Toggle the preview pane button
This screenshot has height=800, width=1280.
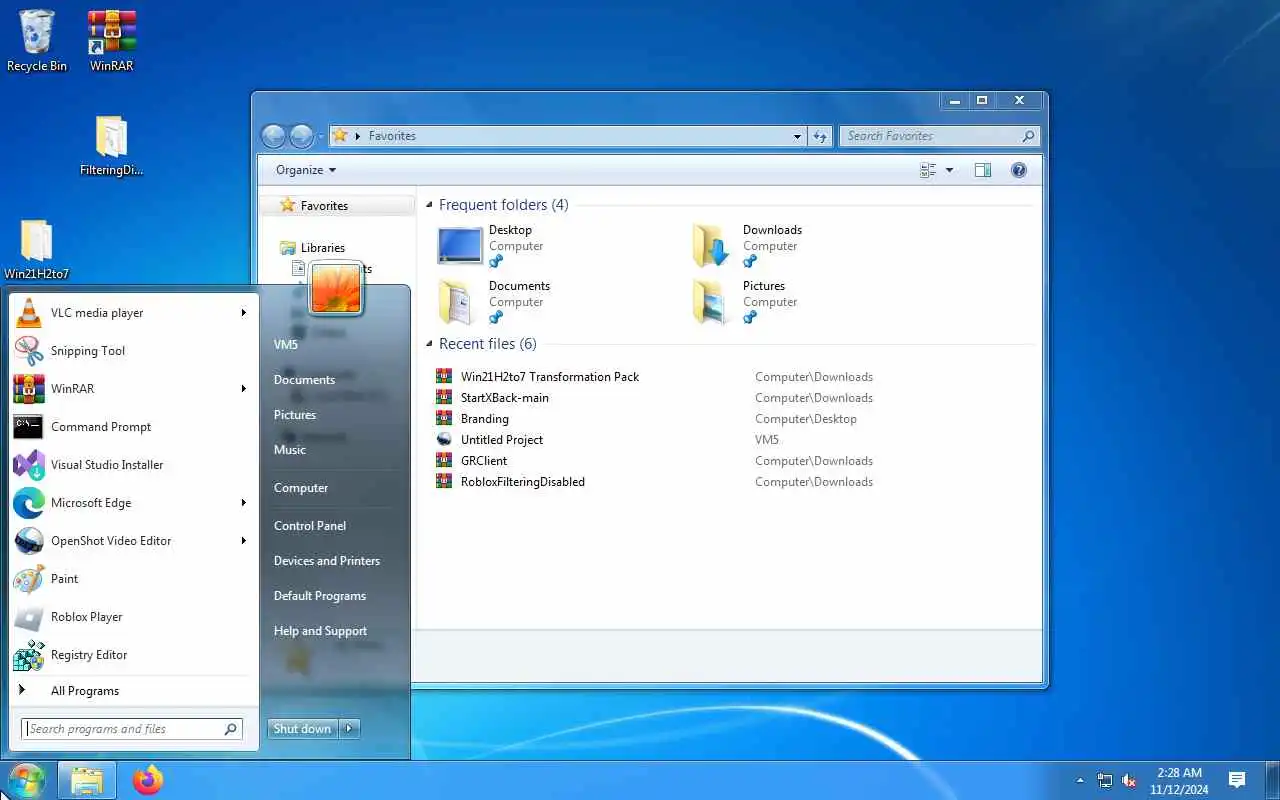point(983,170)
